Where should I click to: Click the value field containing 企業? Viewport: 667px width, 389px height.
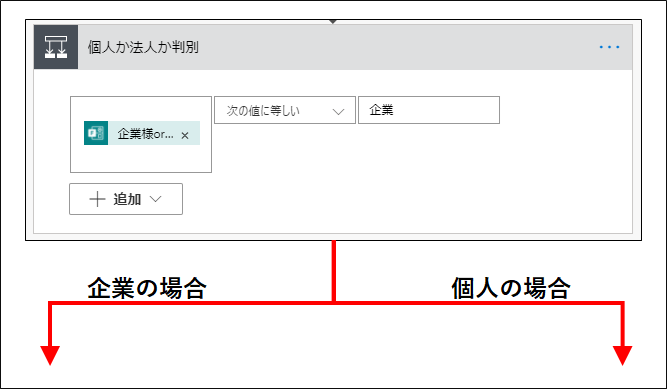tap(429, 110)
